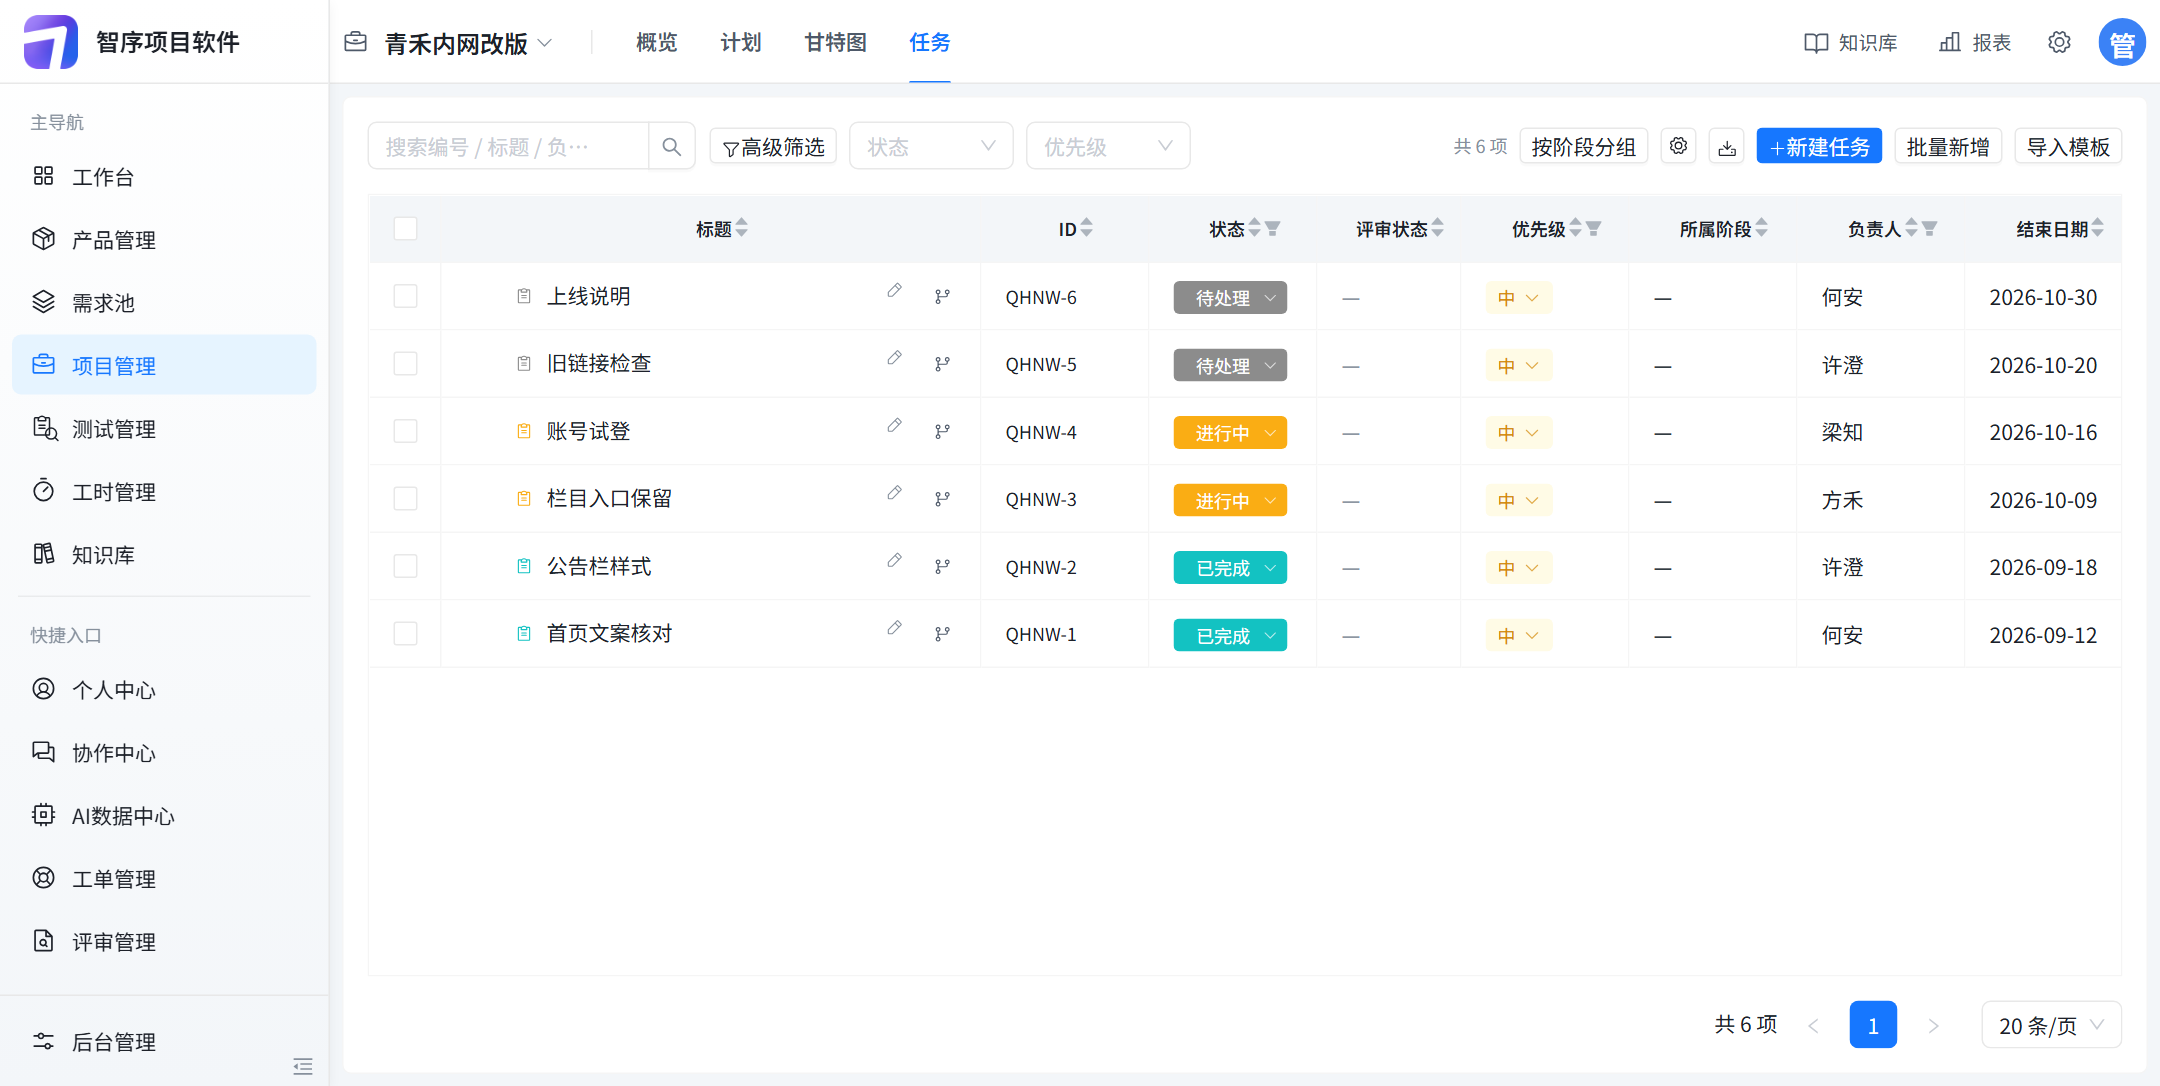Click the edit pencil for 账号试登
The width and height of the screenshot is (2160, 1086).
[894, 426]
